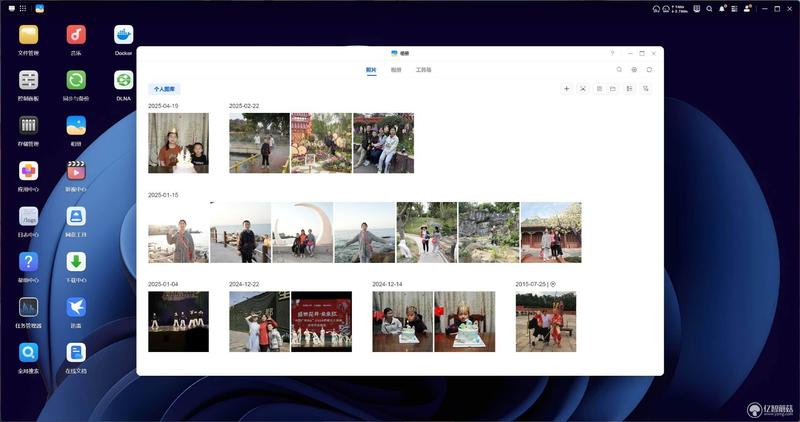
Task: Click the folder view icon in album toolbar
Action: coord(613,89)
